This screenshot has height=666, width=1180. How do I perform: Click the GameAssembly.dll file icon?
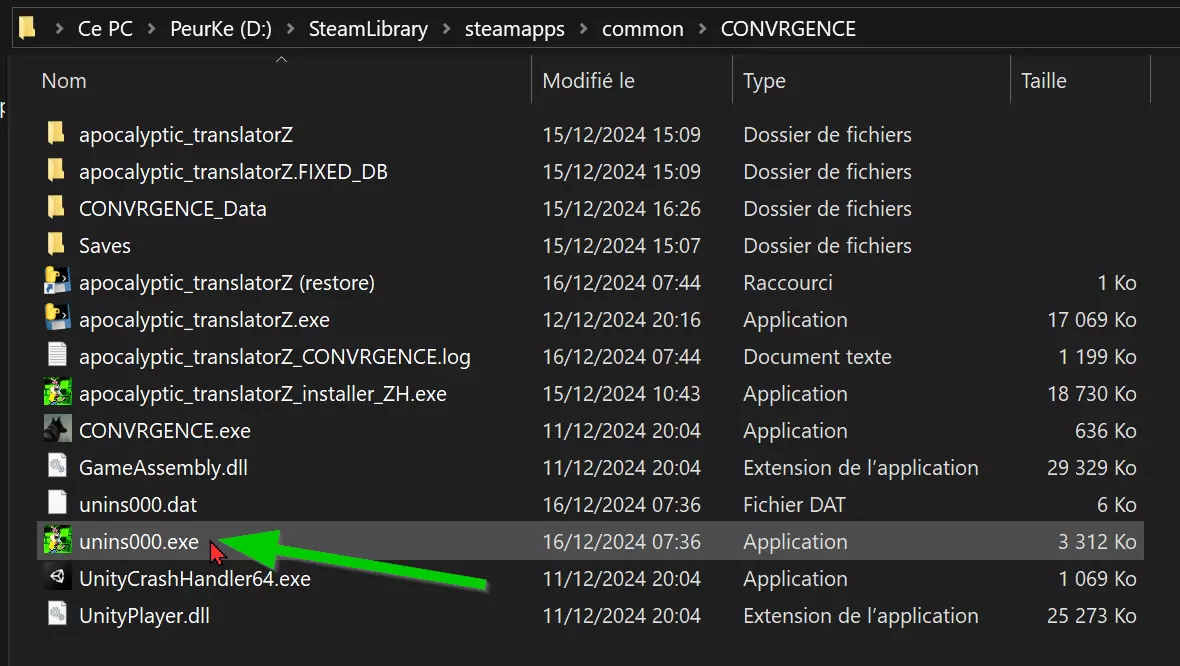(57, 466)
